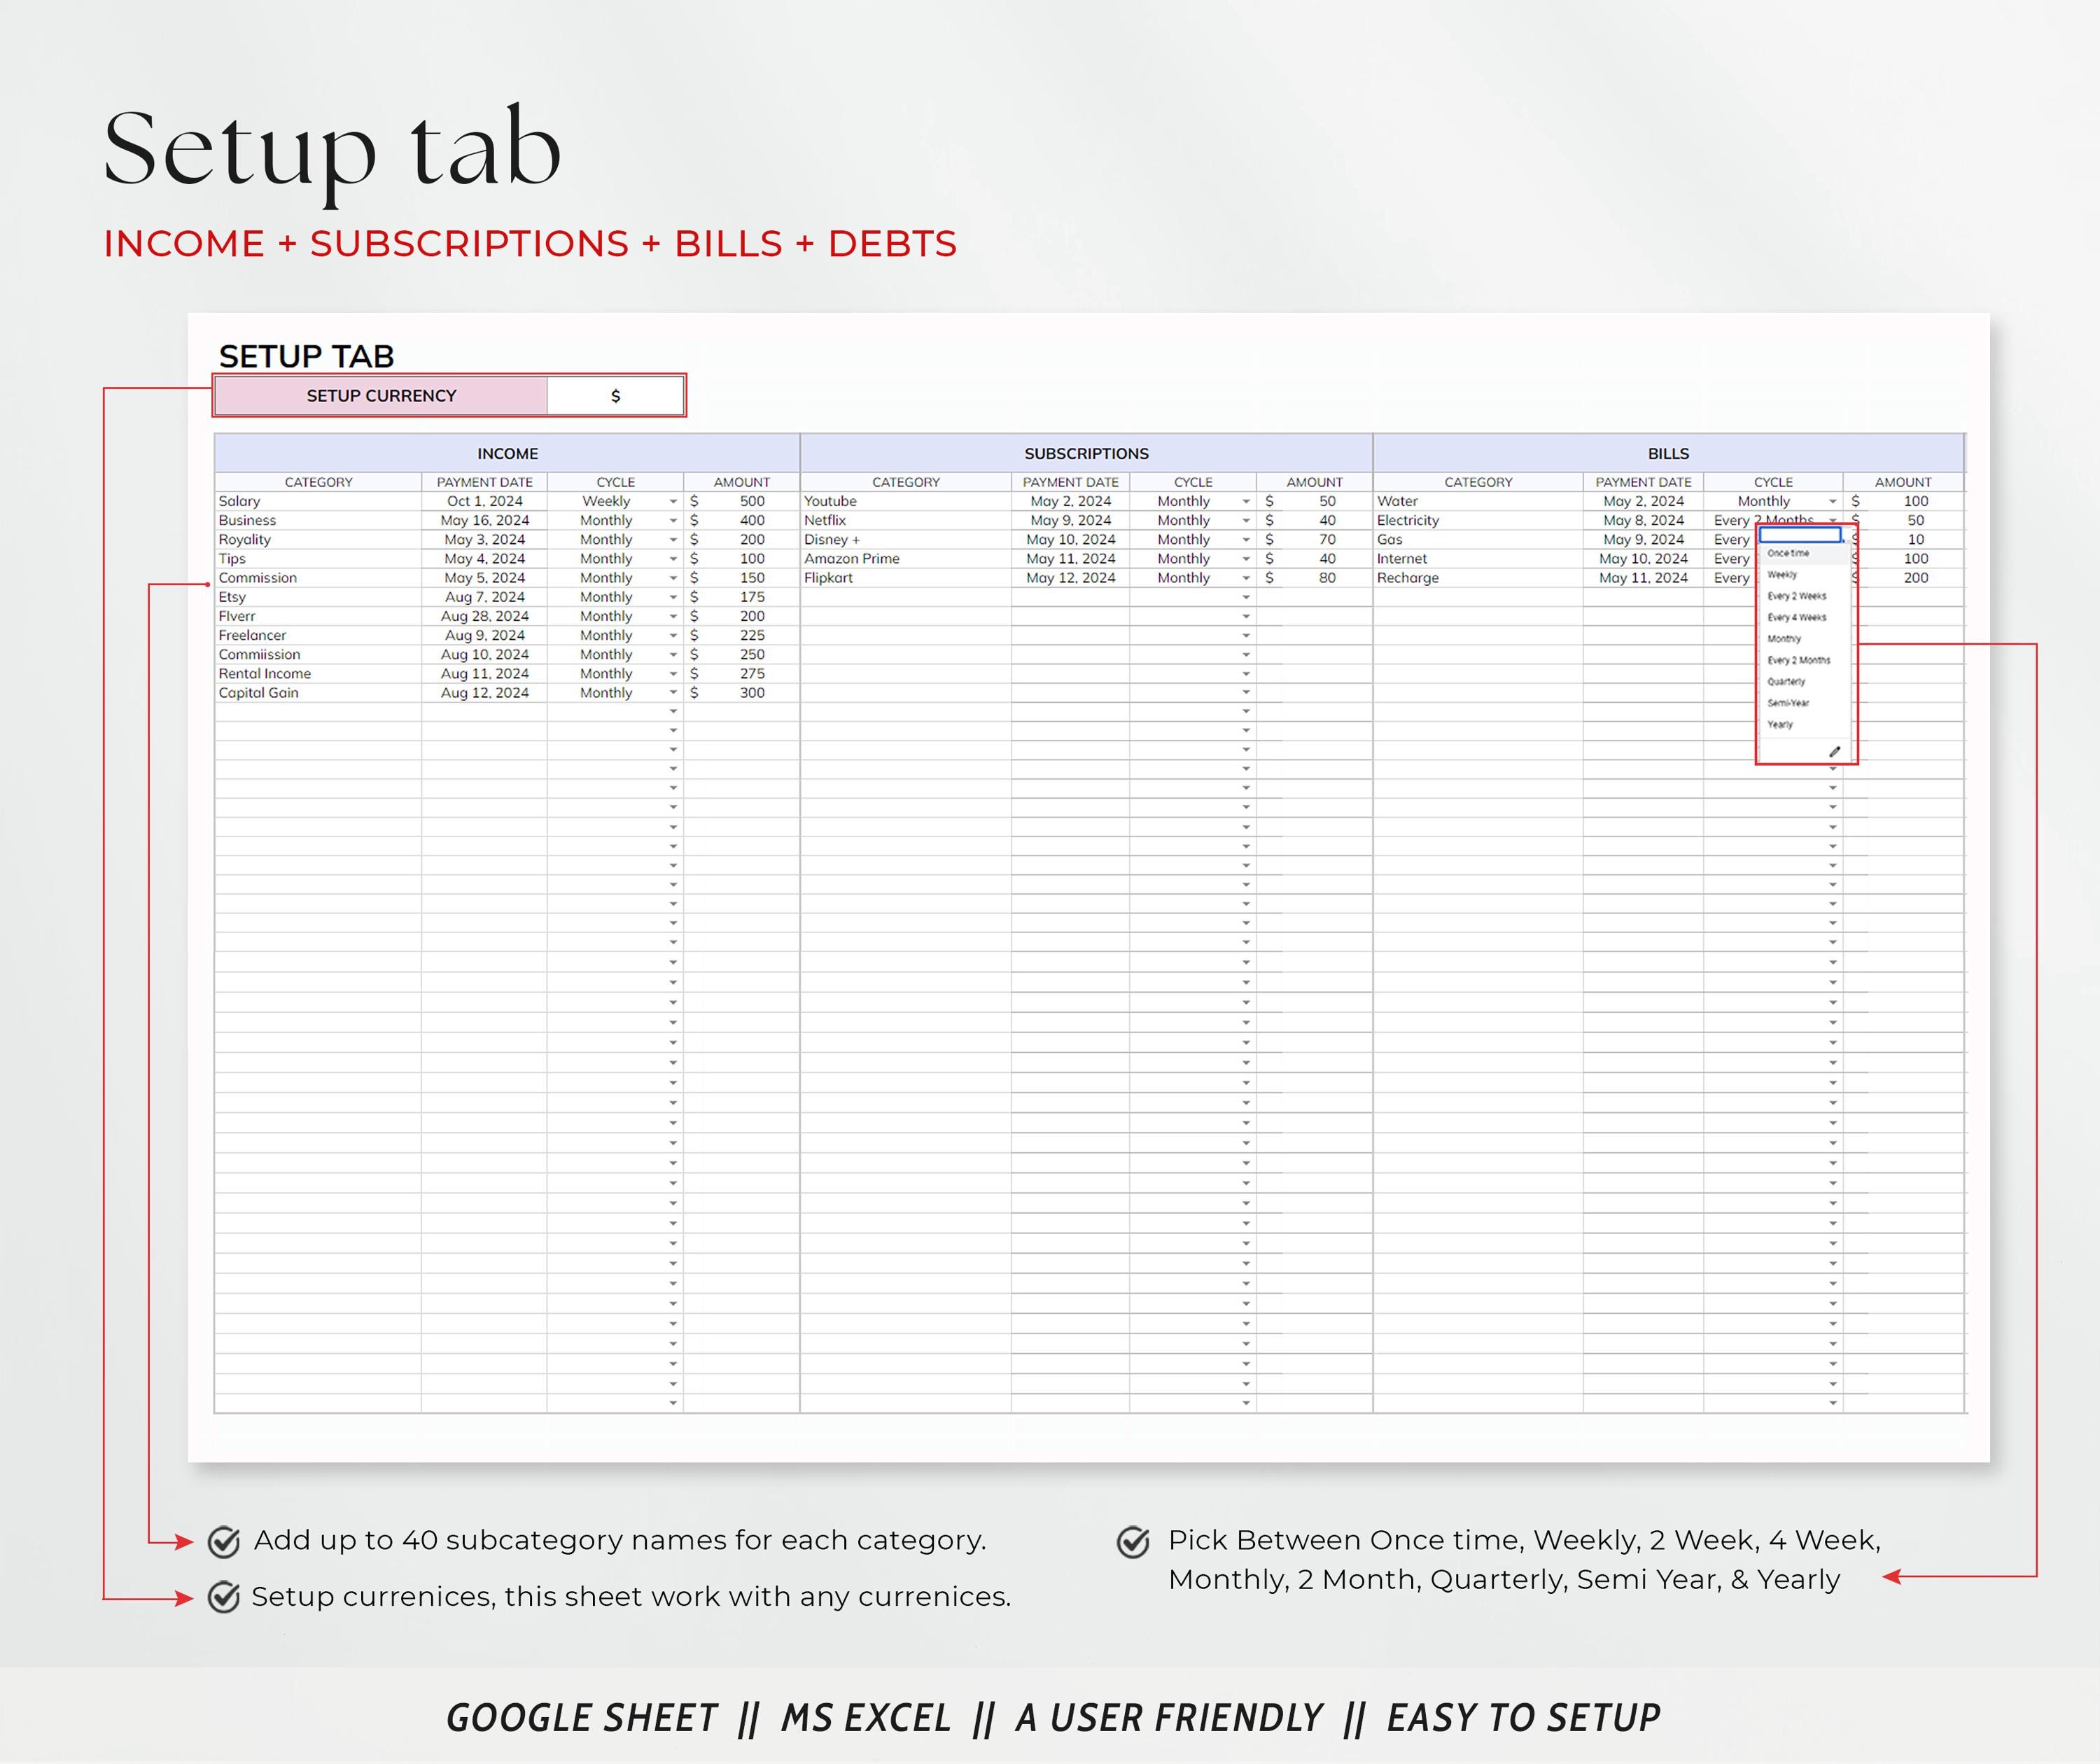The image size is (2100, 1764).
Task: Open the Salary row cycle dropdown arrow
Action: pyautogui.click(x=673, y=502)
